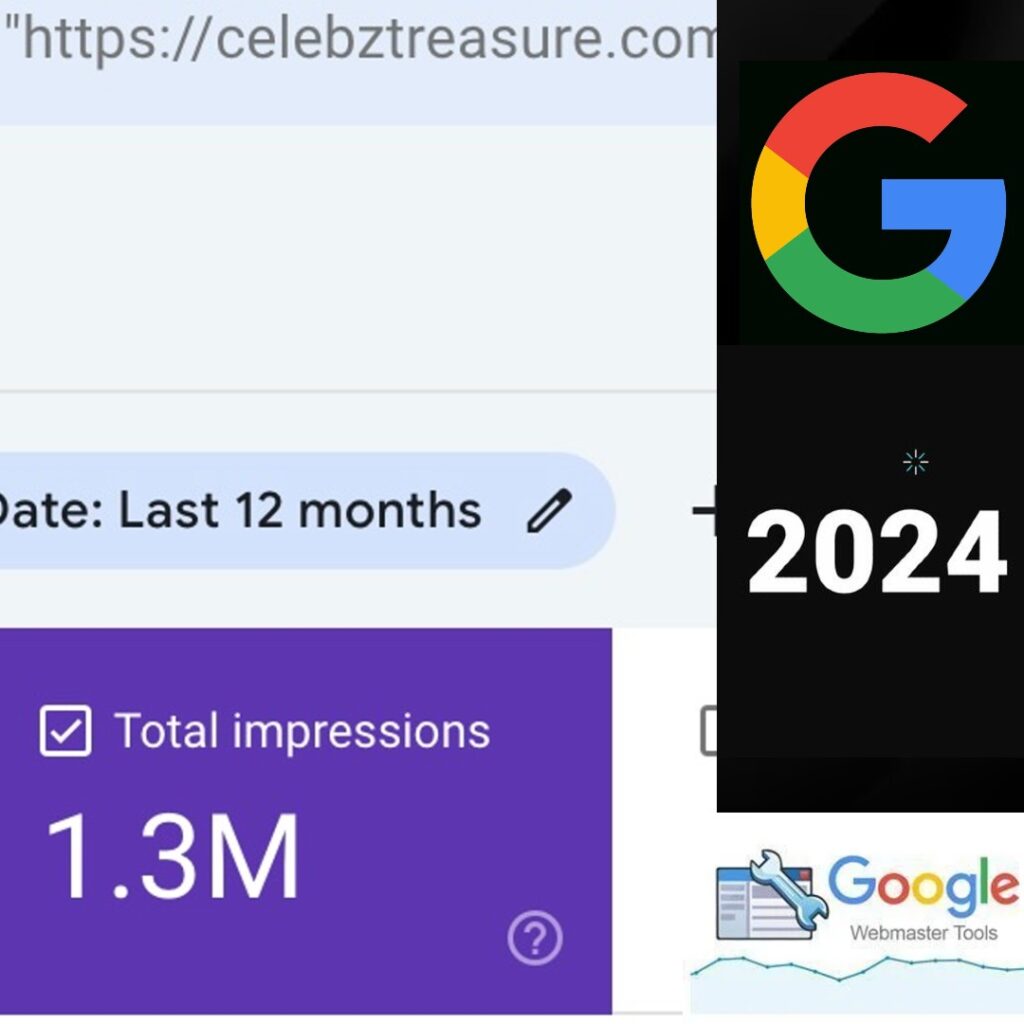Toggle the Total impressions checkbox
Image resolution: width=1024 pixels, height=1024 pixels.
pos(65,730)
